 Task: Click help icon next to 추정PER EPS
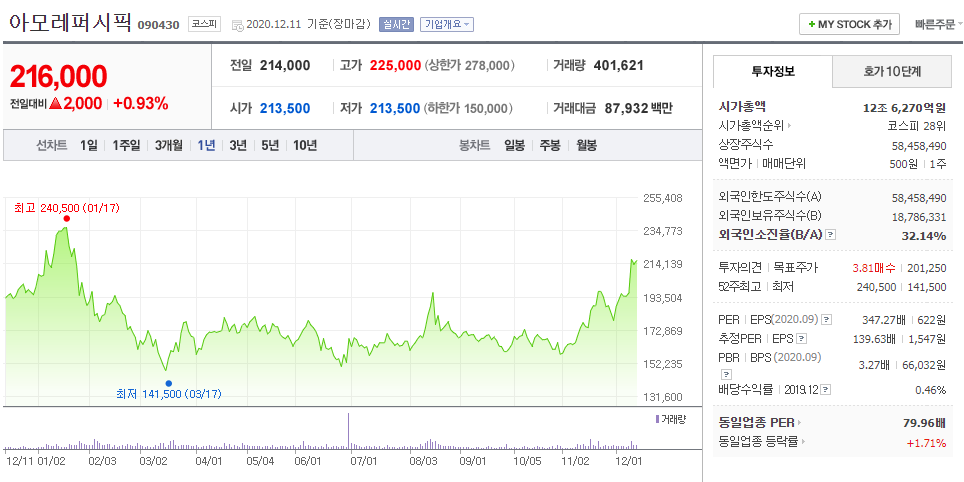click(801, 339)
